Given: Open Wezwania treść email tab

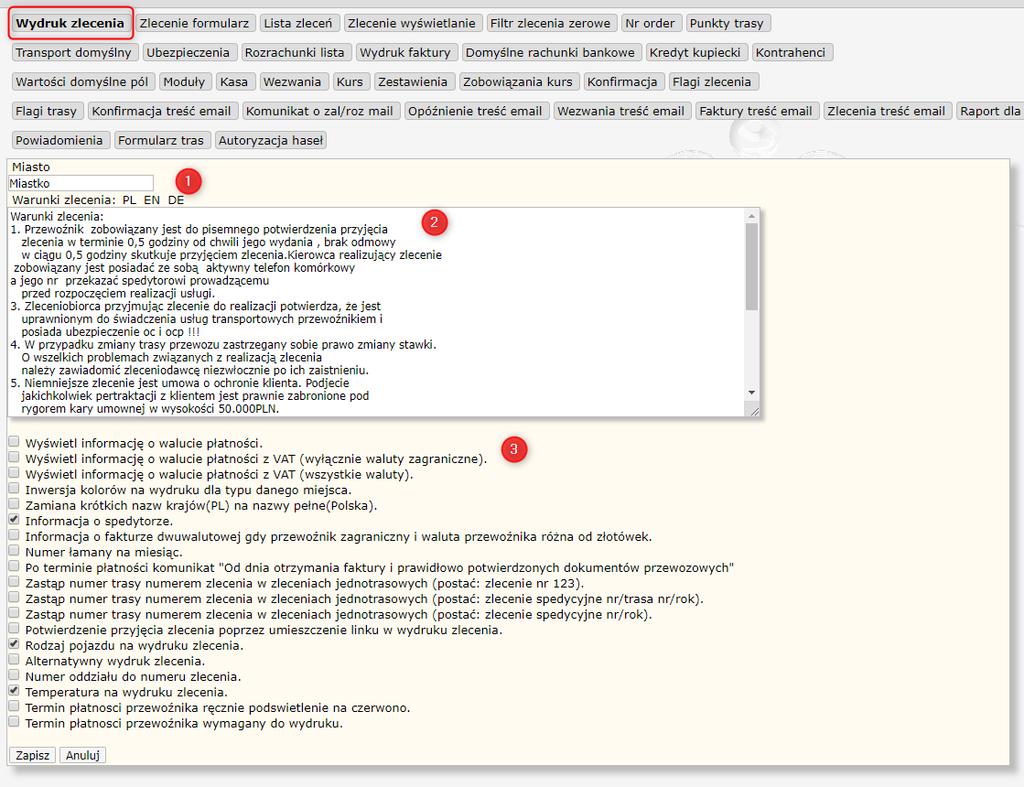Looking at the screenshot, I should pos(620,111).
